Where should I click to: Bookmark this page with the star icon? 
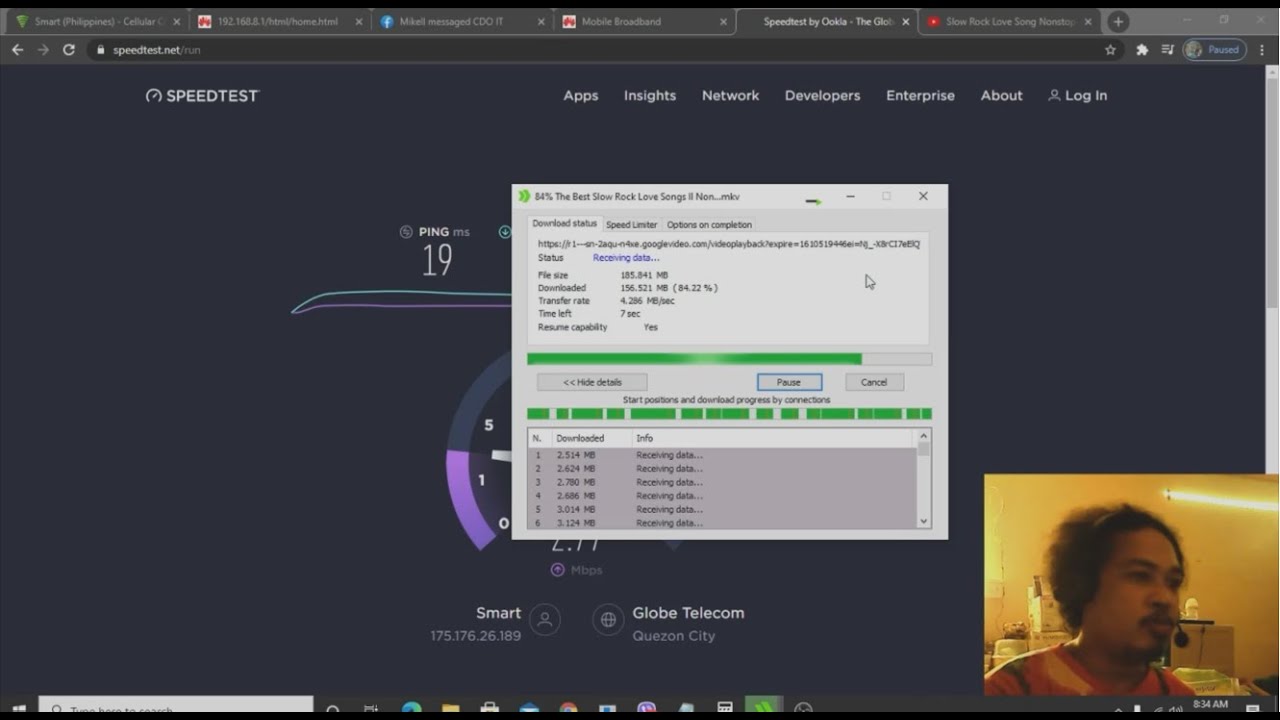coord(1110,49)
